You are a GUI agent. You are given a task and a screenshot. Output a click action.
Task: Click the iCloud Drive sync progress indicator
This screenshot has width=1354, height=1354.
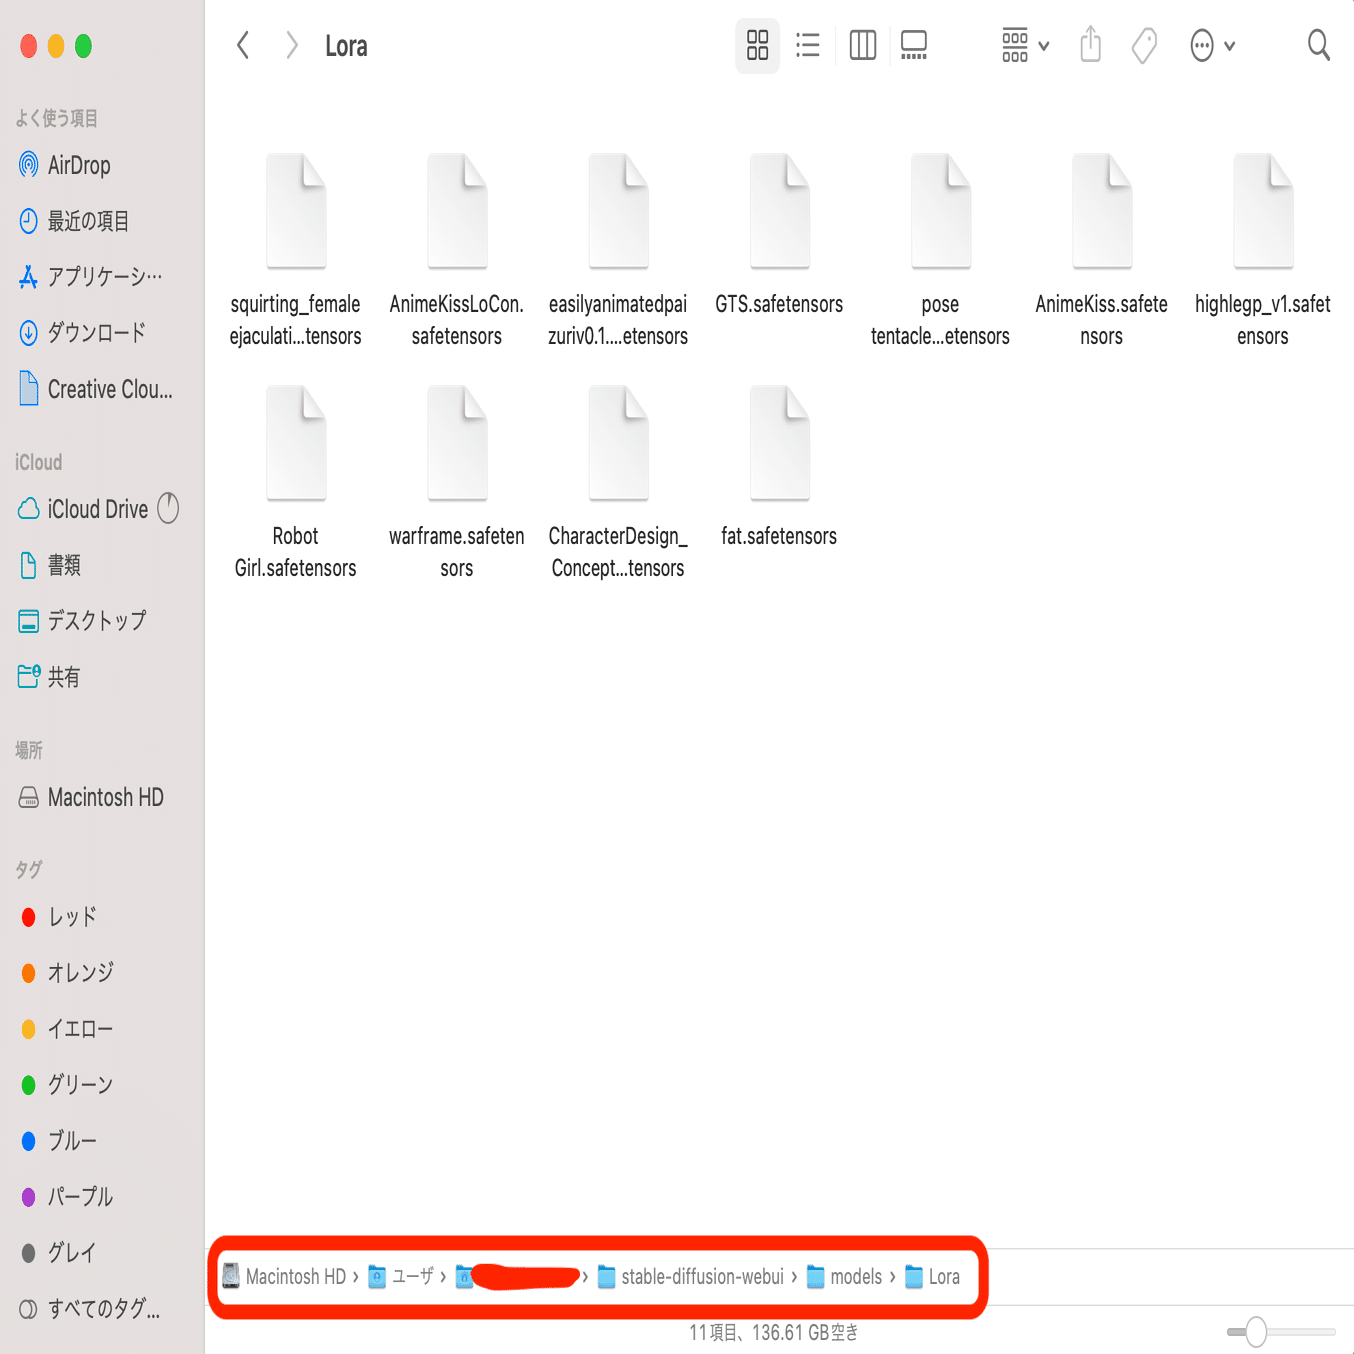168,509
